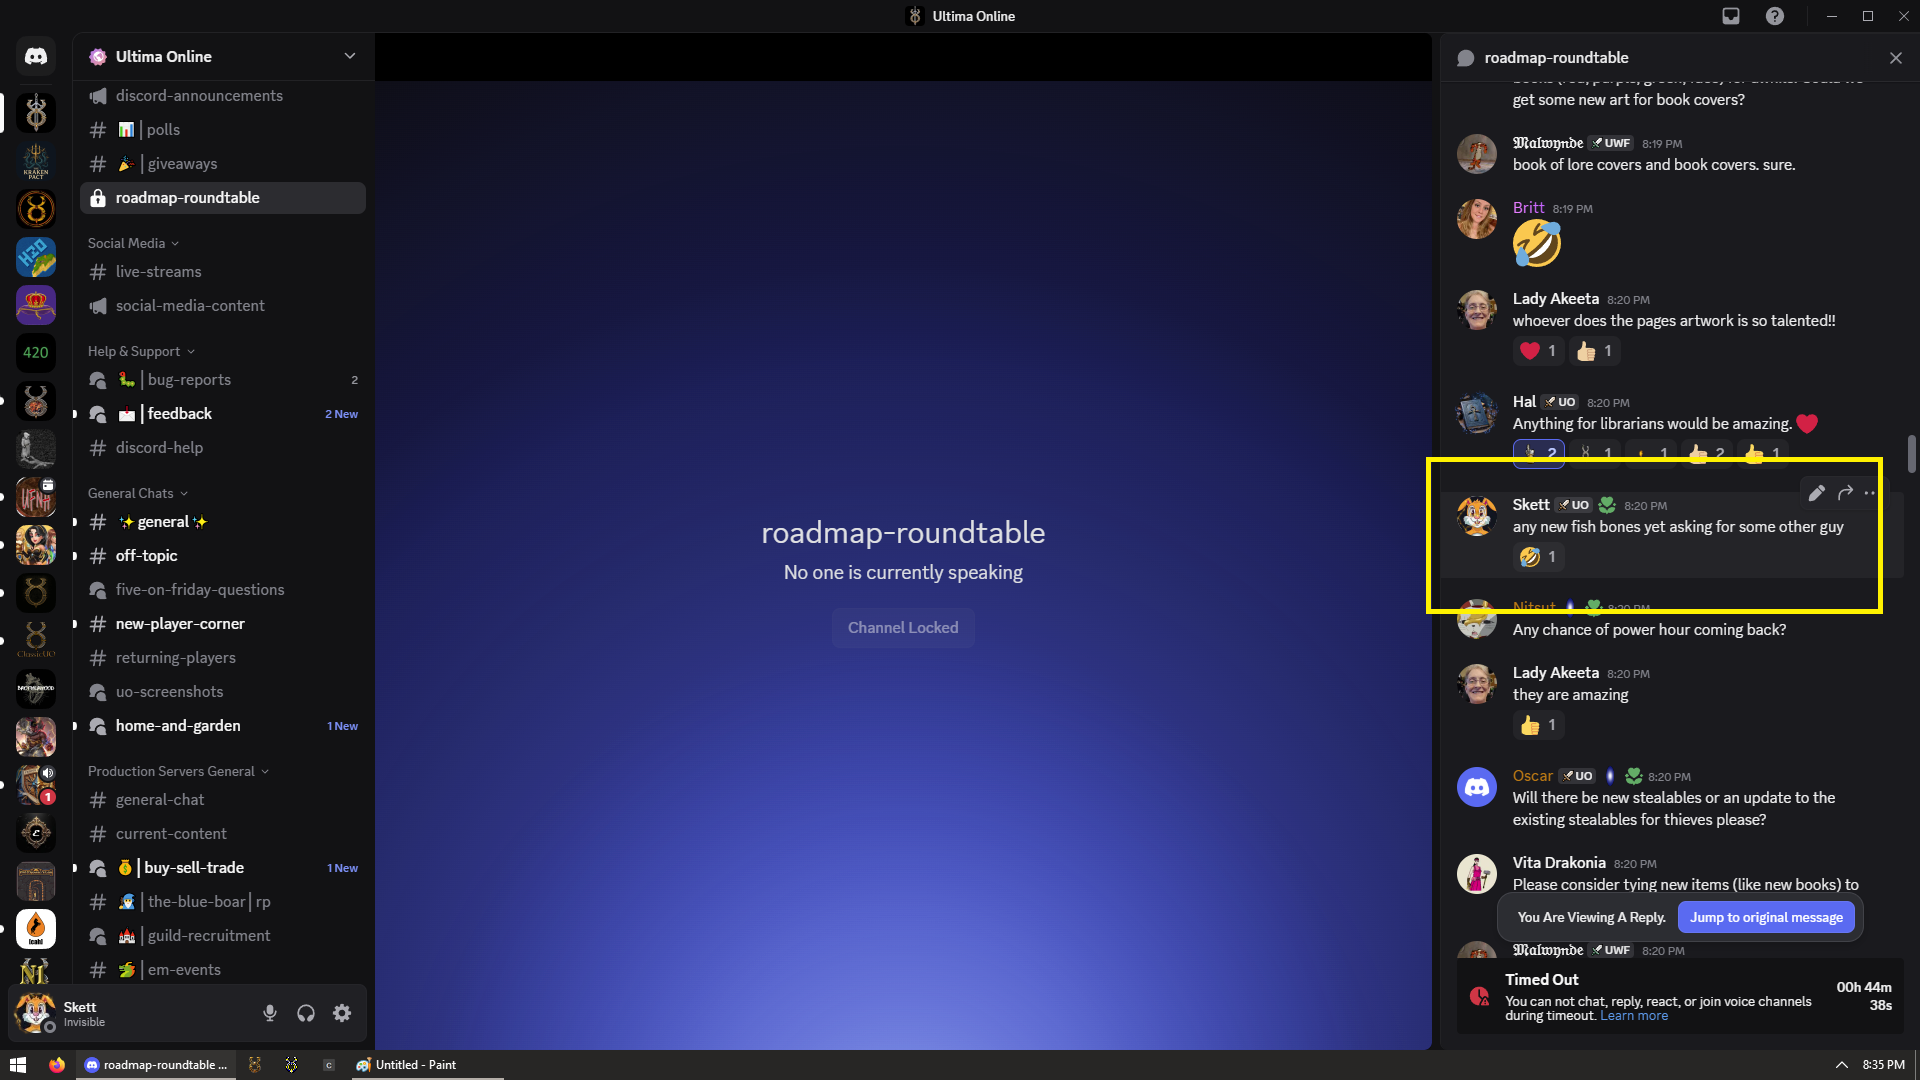This screenshot has width=1920, height=1080.
Task: Open buy-sell-trade channel
Action: click(x=223, y=868)
